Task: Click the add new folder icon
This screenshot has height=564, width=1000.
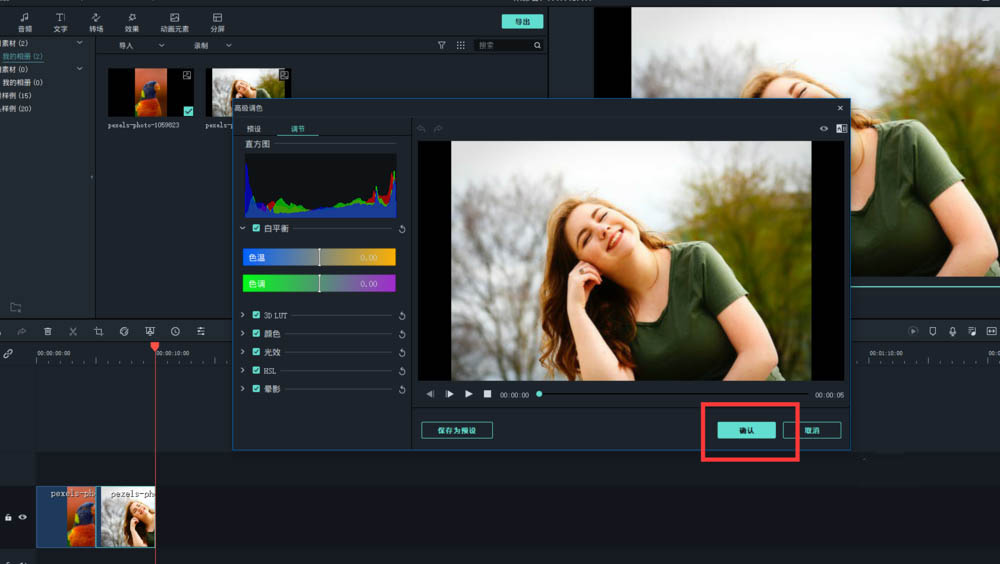Action: (x=16, y=308)
